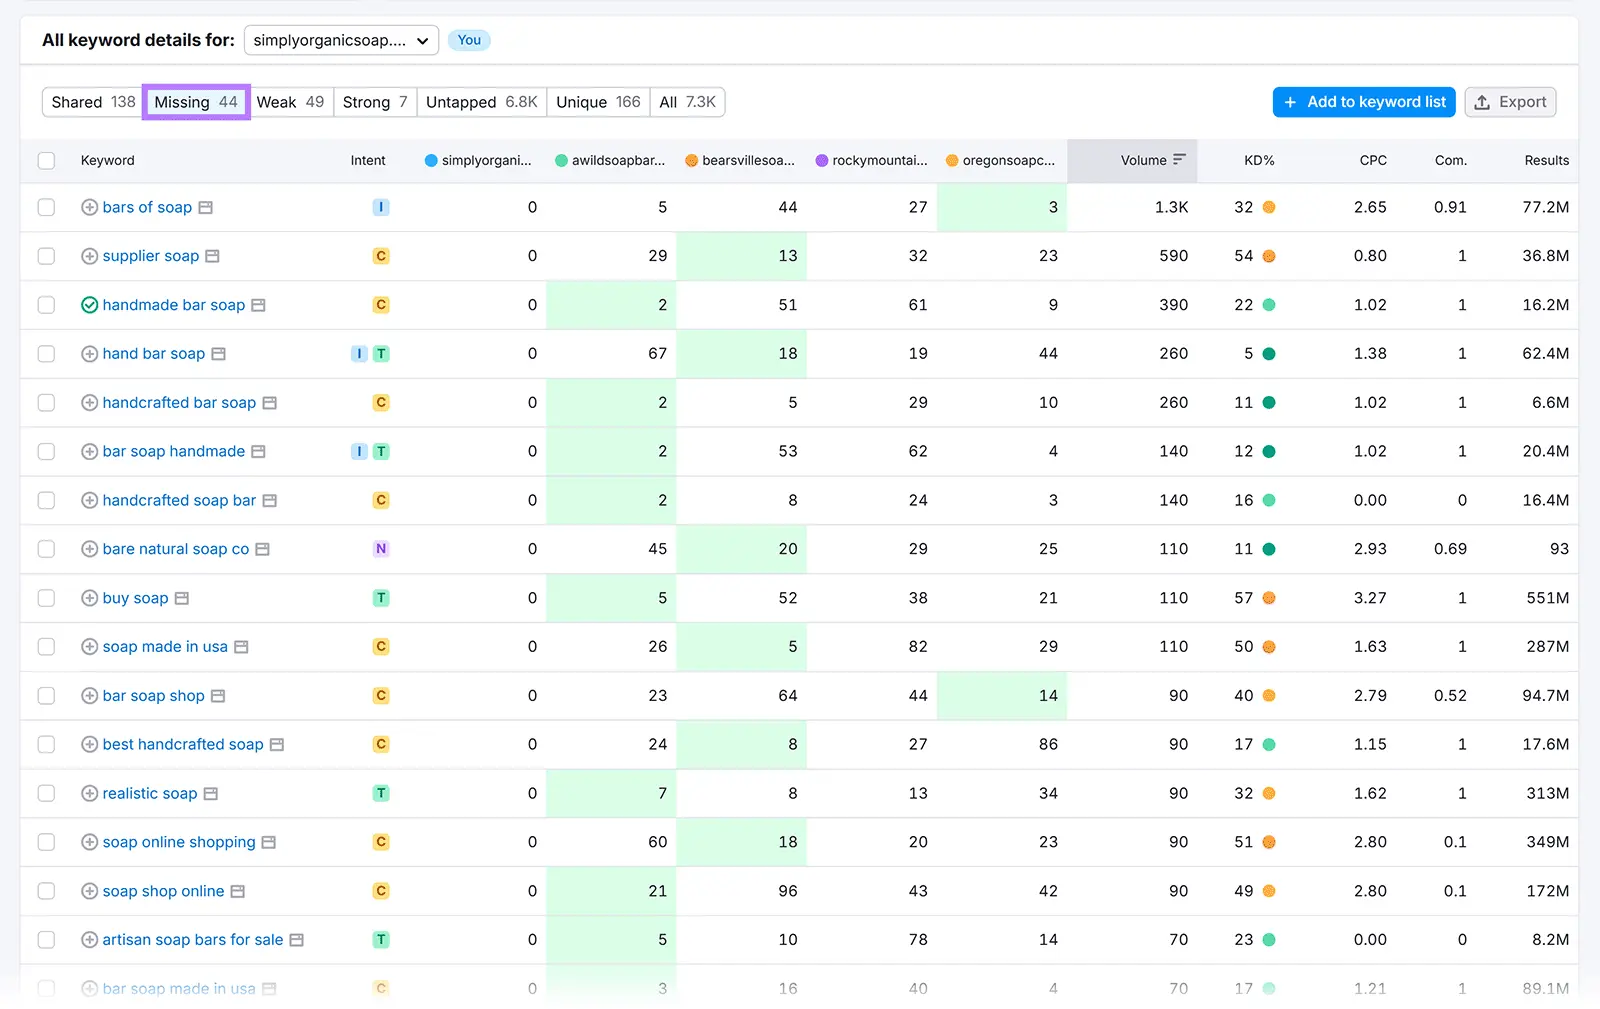Image resolution: width=1600 pixels, height=1009 pixels.
Task: Expand 'bar soap handmade' with its plus control
Action: [88, 451]
